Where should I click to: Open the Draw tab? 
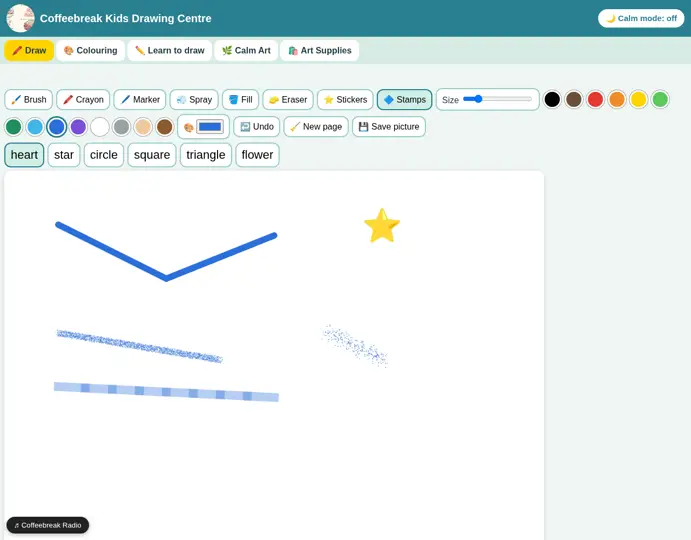(x=29, y=51)
